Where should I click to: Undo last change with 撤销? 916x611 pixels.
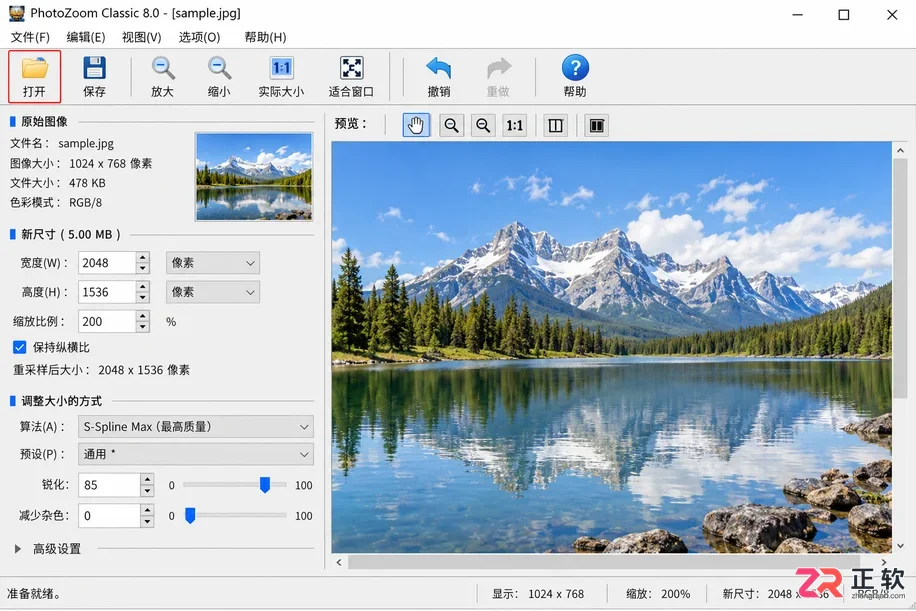tap(439, 77)
